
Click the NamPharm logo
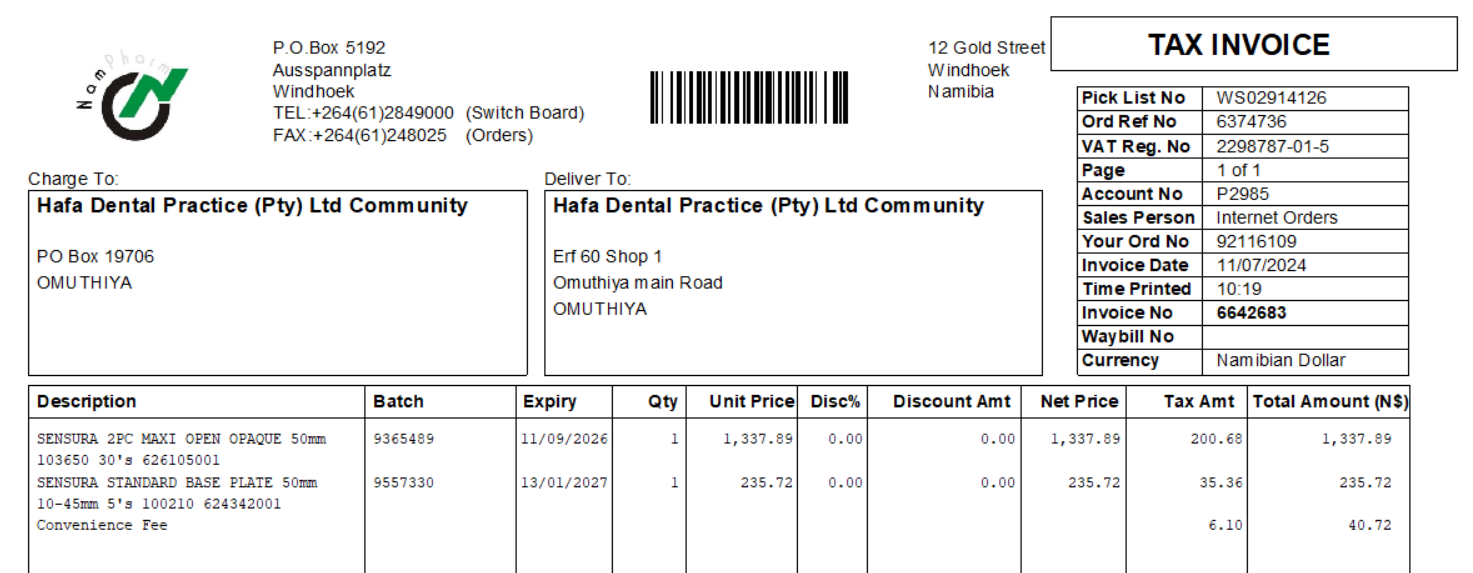coord(131,91)
